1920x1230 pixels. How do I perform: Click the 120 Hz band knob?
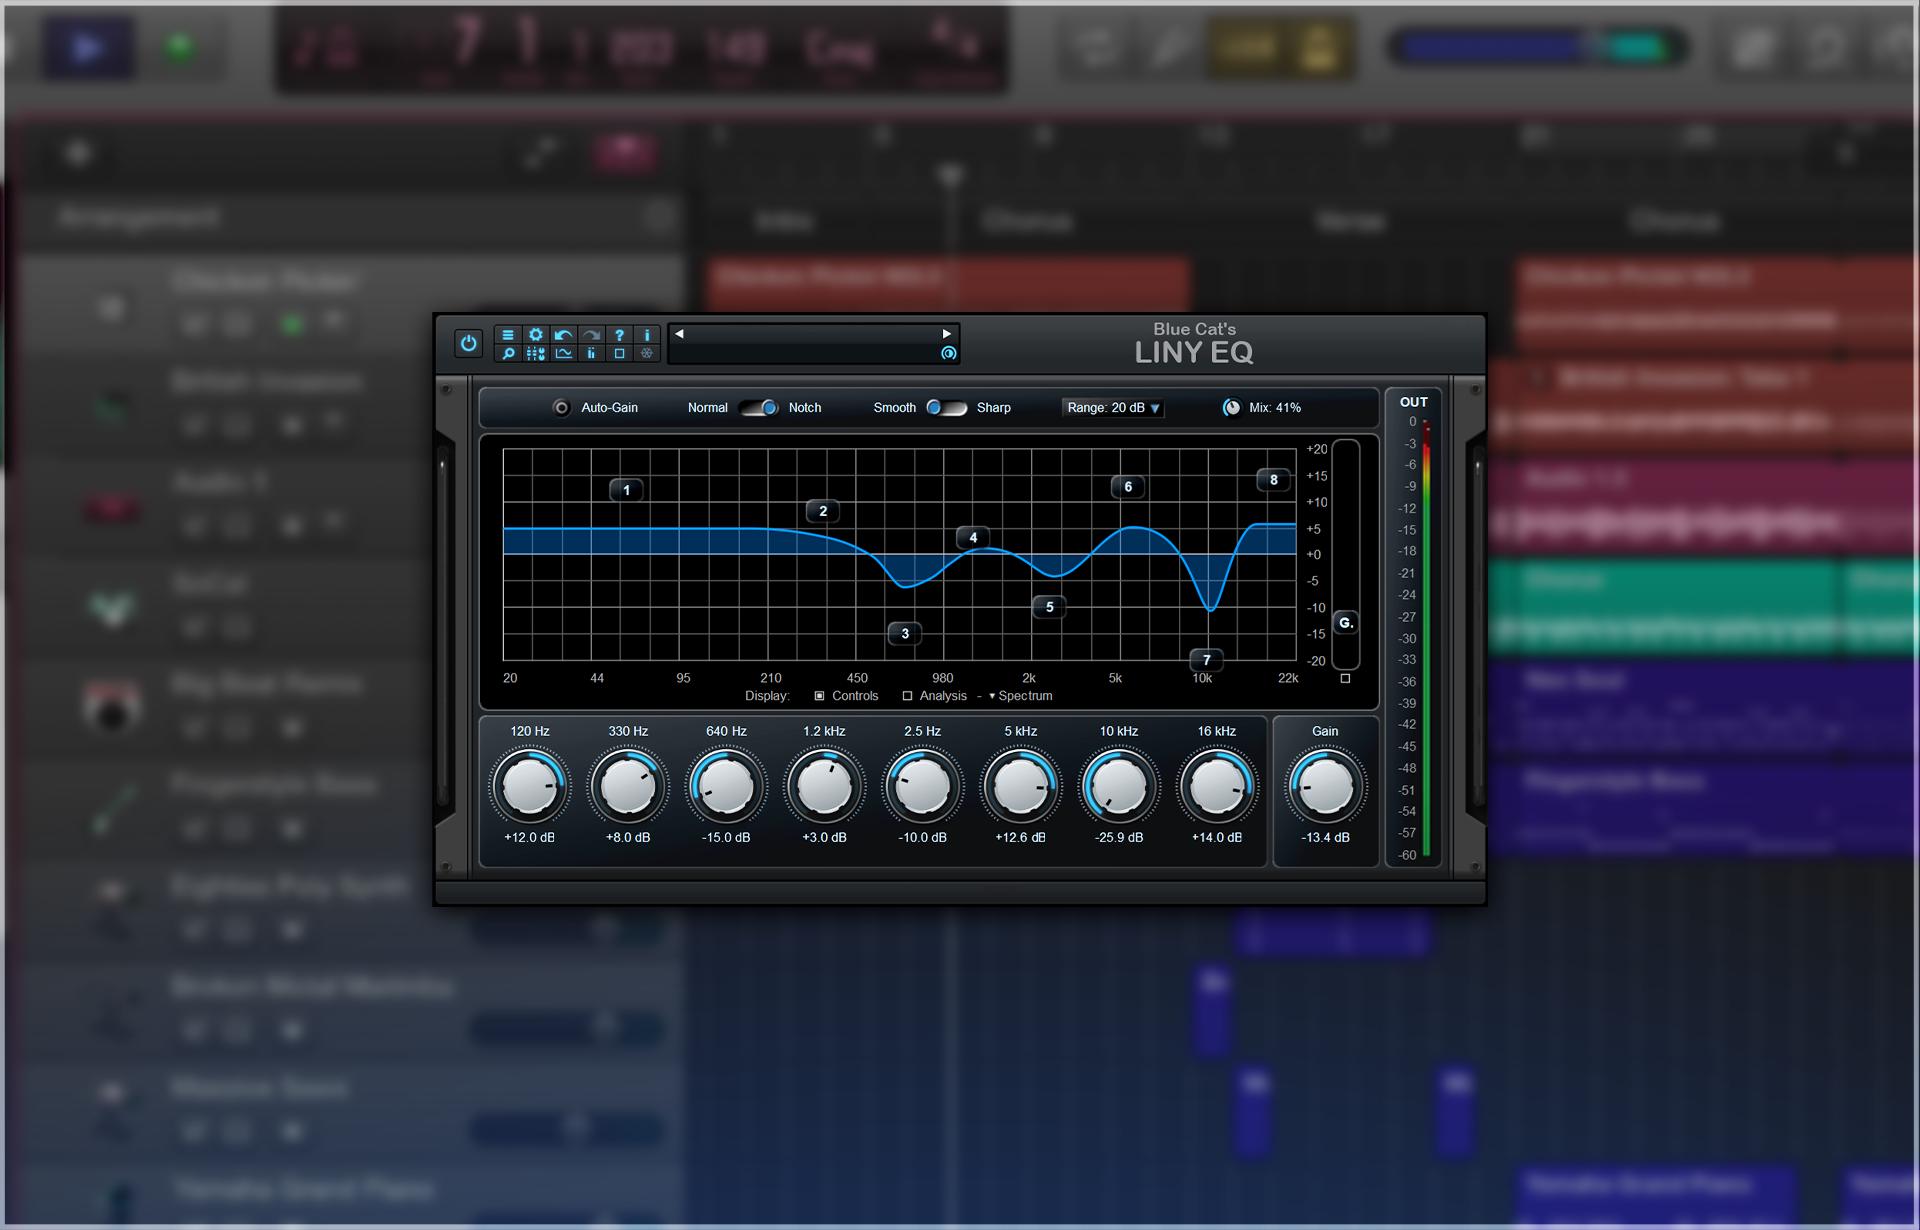coord(530,786)
